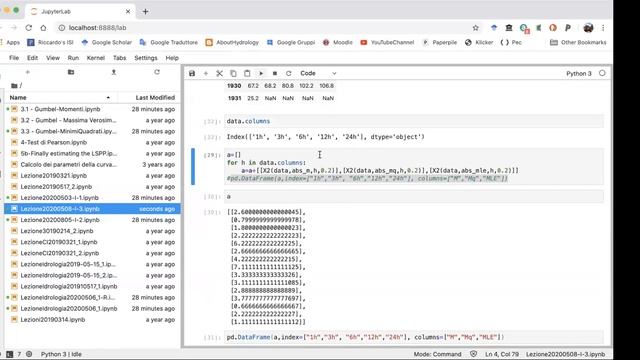This screenshot has height=360, width=640.
Task: Bookmark this page with the star icon
Action: pos(476,28)
